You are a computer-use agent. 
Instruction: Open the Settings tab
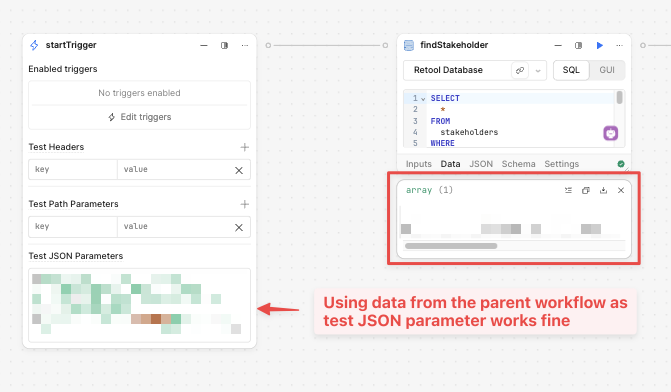tap(561, 164)
